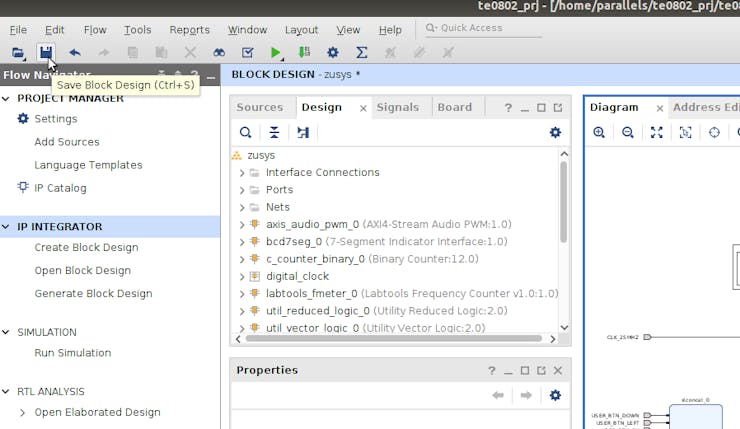
Task: Click the Save Block Design icon
Action: pos(46,52)
